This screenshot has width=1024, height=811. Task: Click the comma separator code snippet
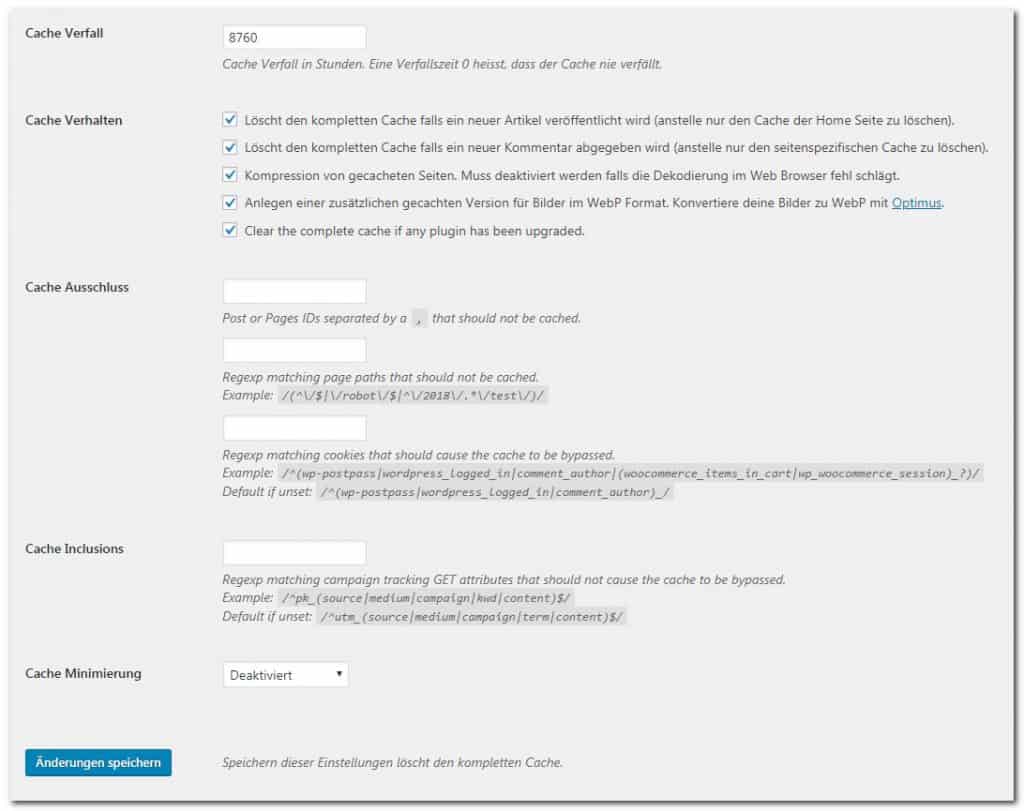point(419,319)
